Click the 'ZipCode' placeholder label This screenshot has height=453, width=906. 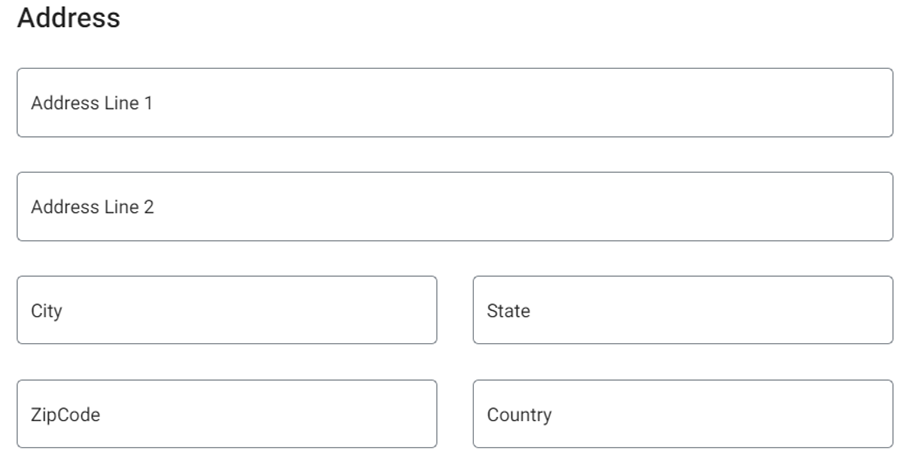[x=65, y=415]
